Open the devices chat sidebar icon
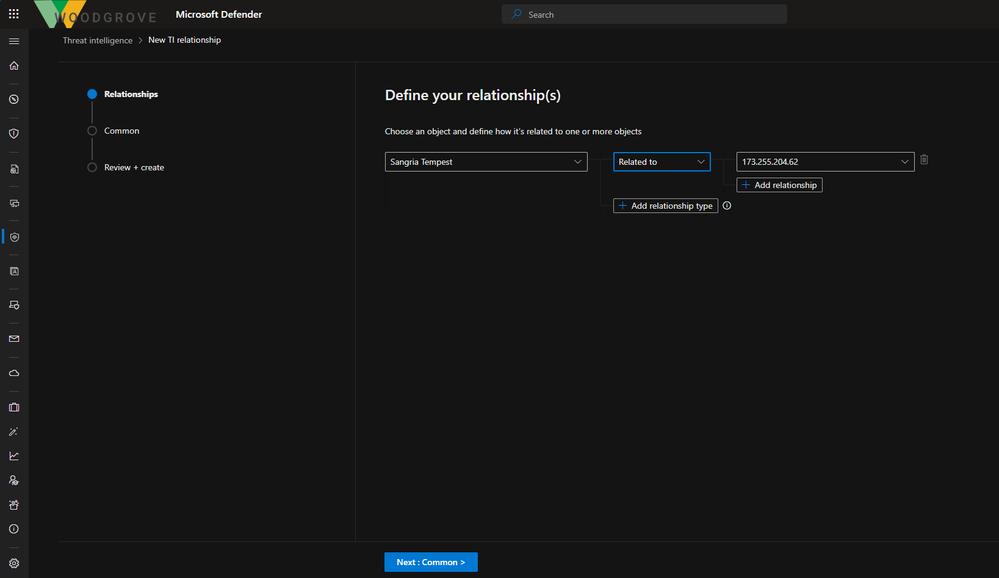Viewport: 999px width, 578px height. coord(14,203)
